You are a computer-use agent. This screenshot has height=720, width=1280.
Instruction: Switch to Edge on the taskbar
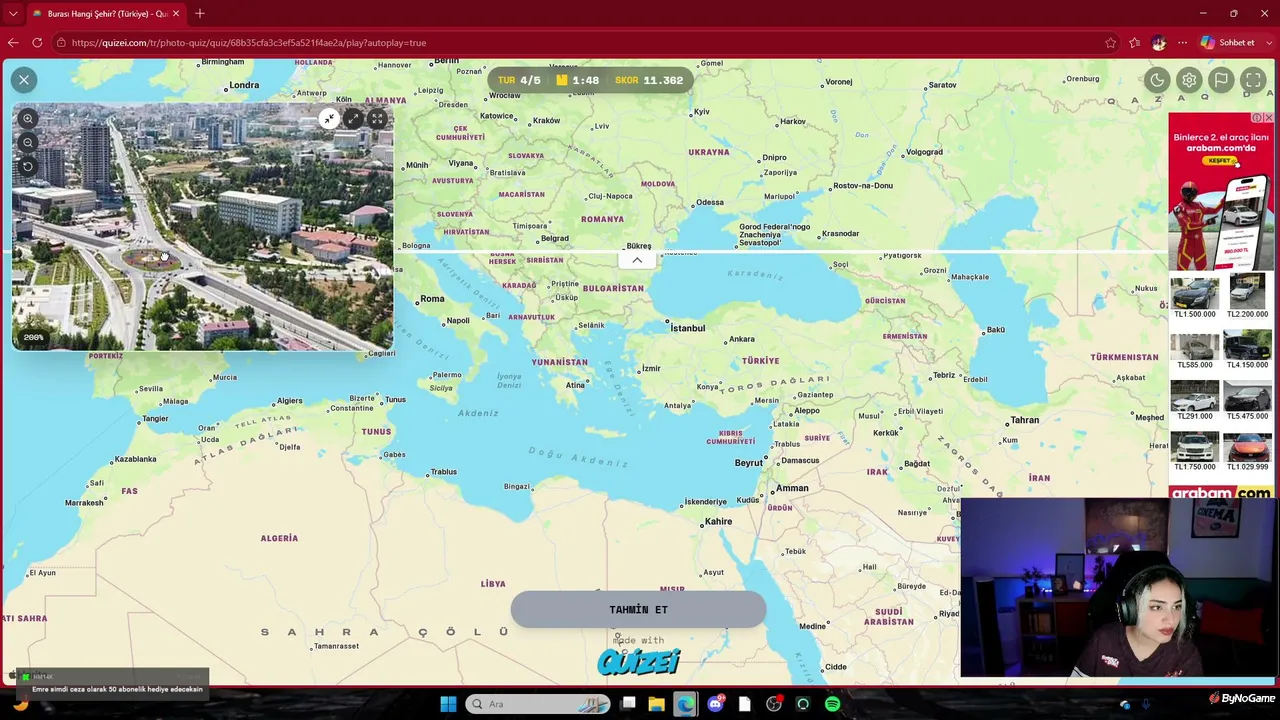click(685, 704)
